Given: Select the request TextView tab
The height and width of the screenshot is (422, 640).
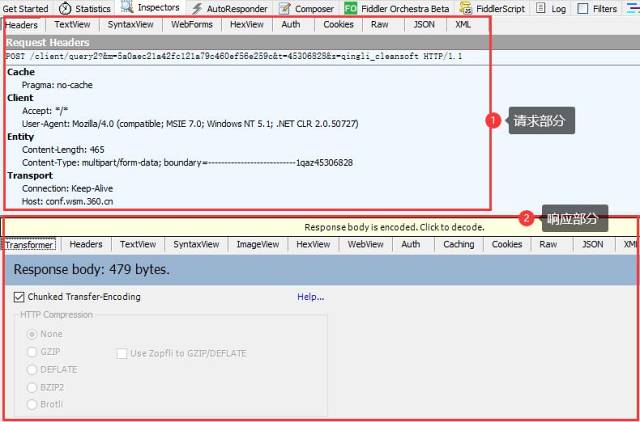Looking at the screenshot, I should pos(72,24).
